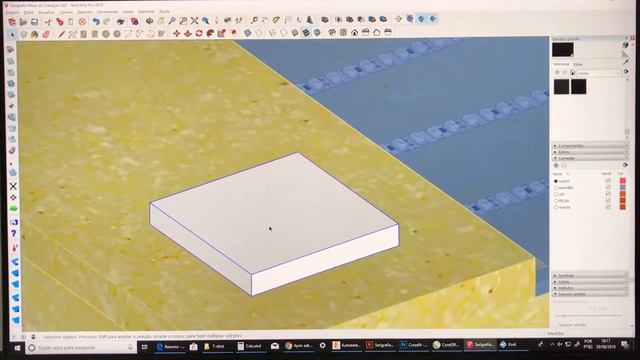Select the red Move tool
This screenshot has width=640, height=360.
pyautogui.click(x=176, y=33)
